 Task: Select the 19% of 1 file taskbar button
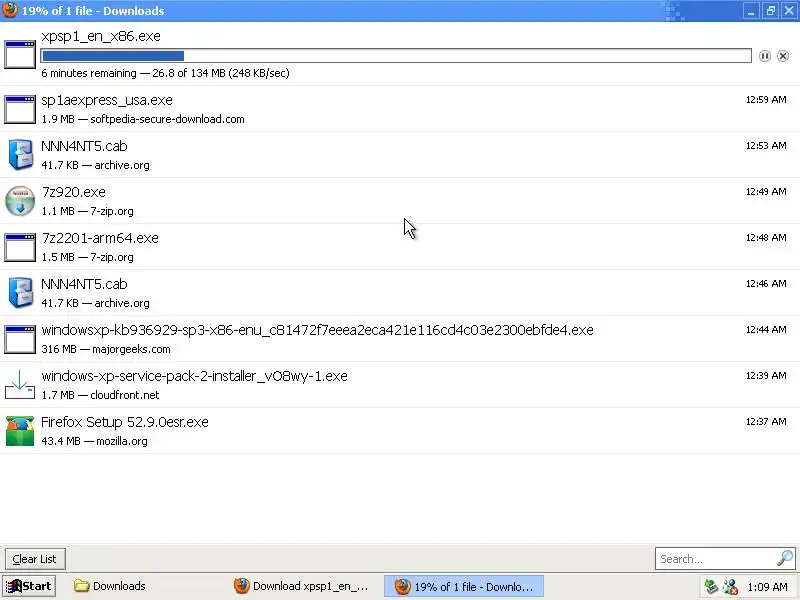(x=464, y=586)
